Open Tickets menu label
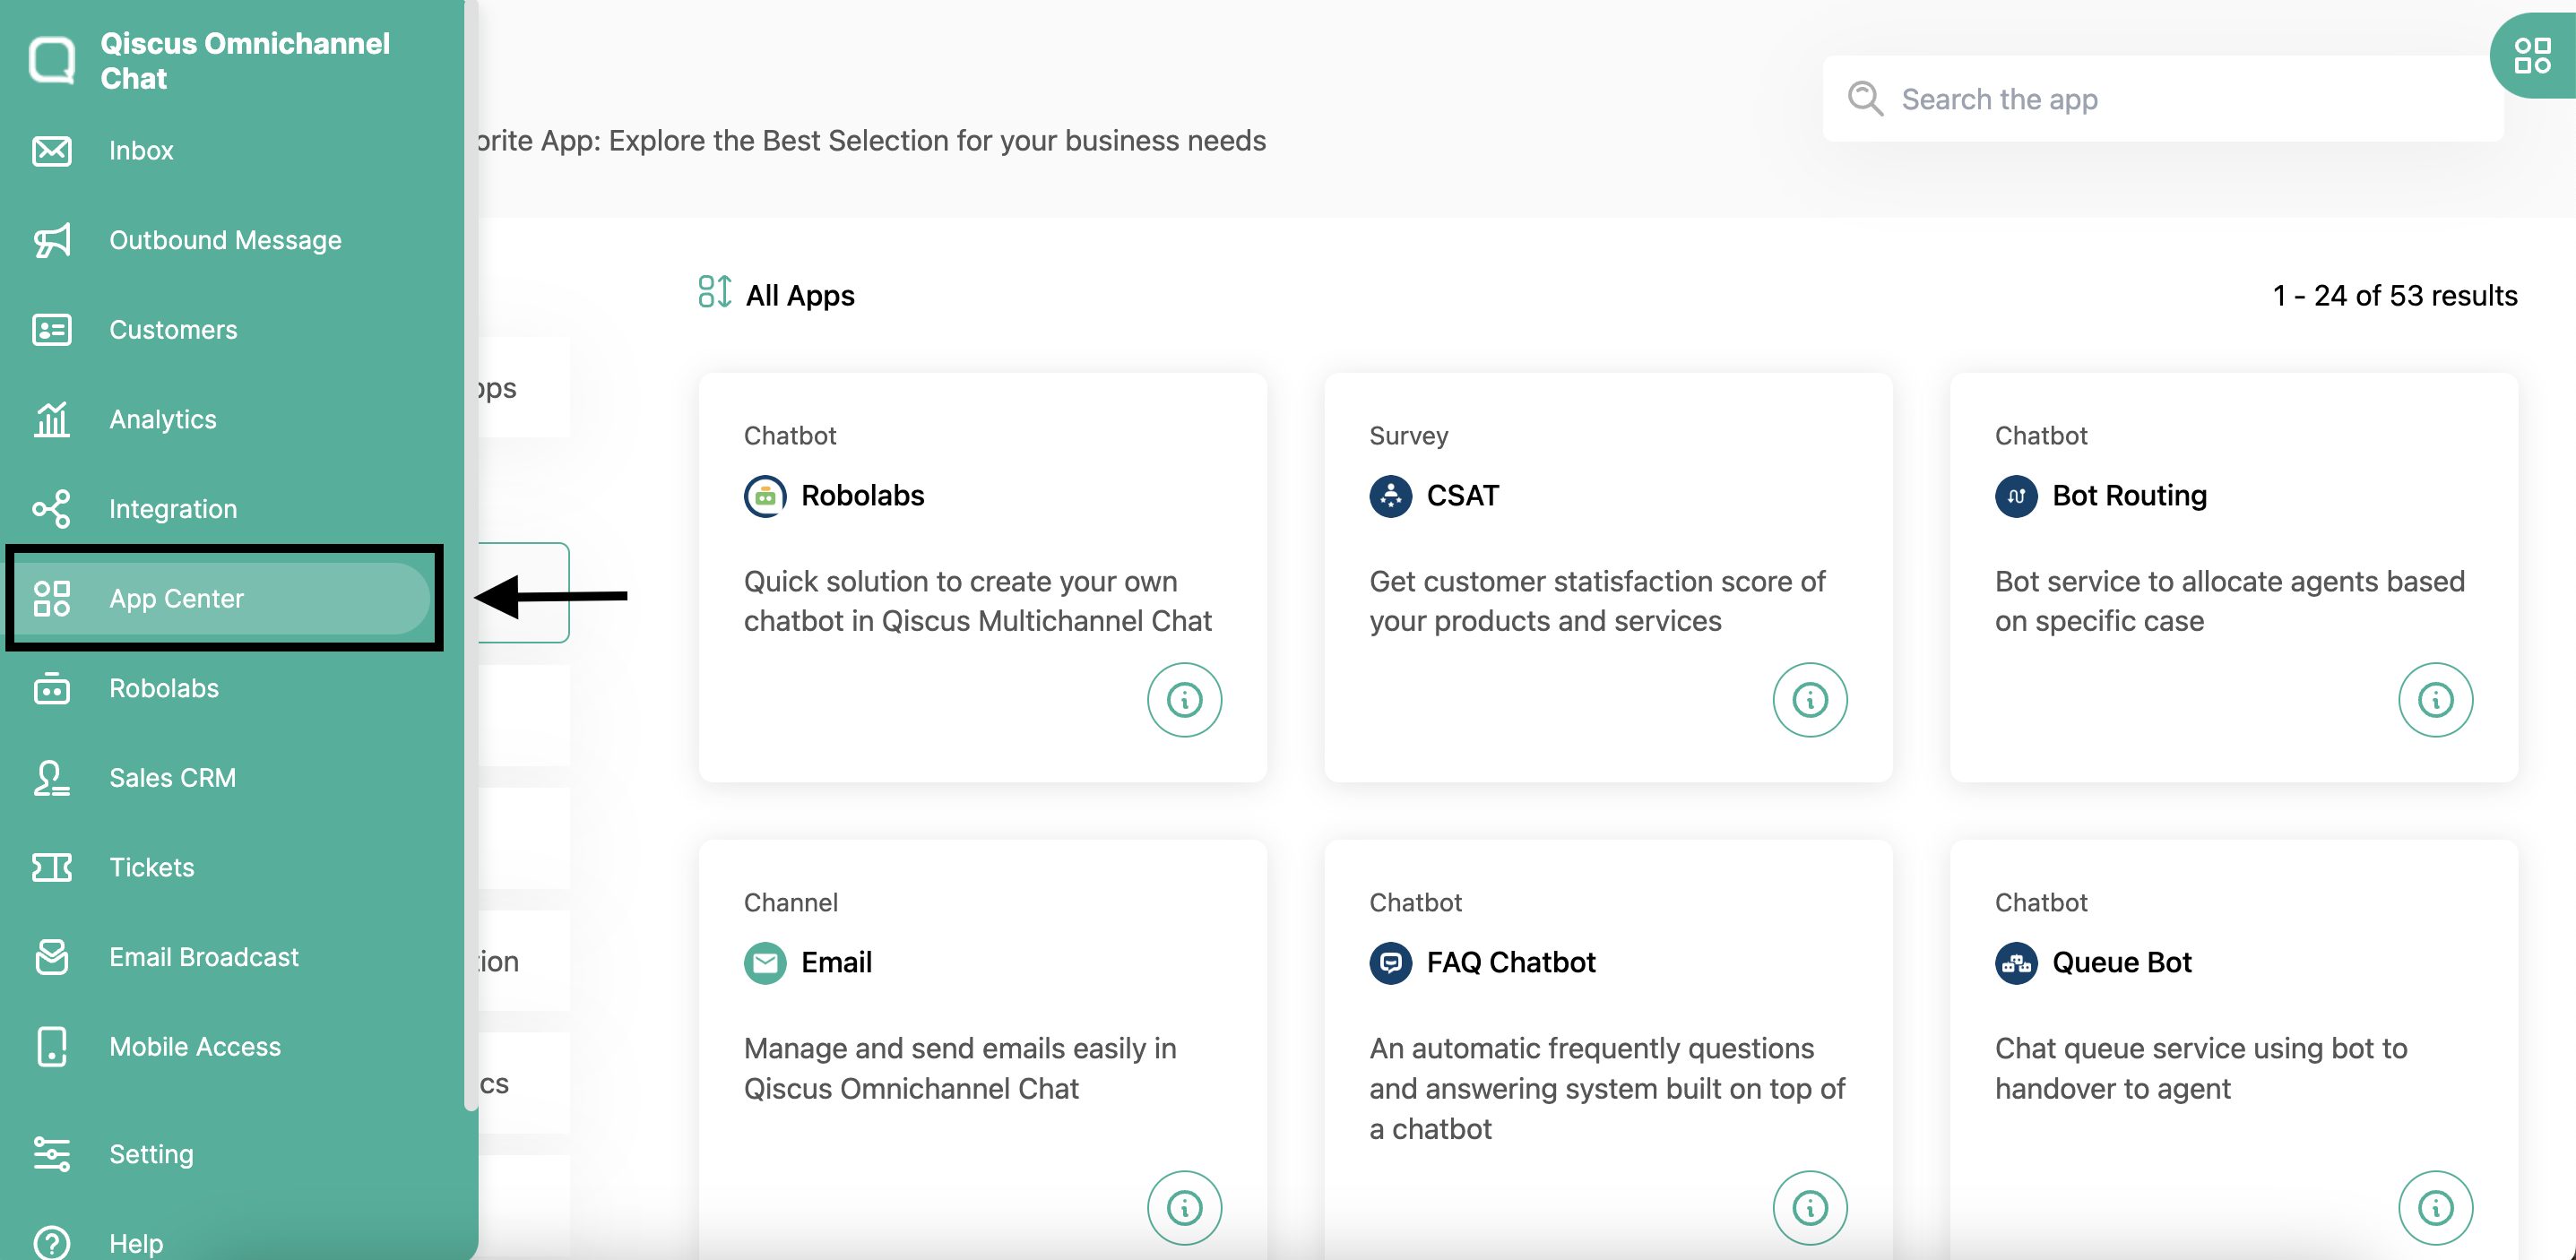2576x1260 pixels. 152,867
